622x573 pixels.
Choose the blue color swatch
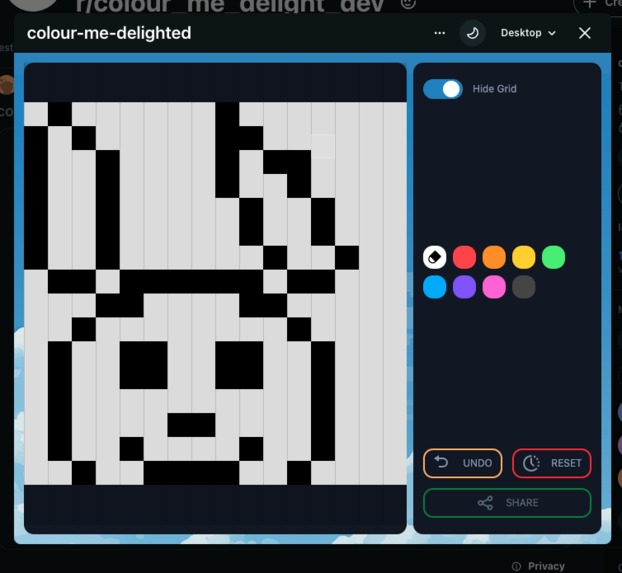pos(434,287)
